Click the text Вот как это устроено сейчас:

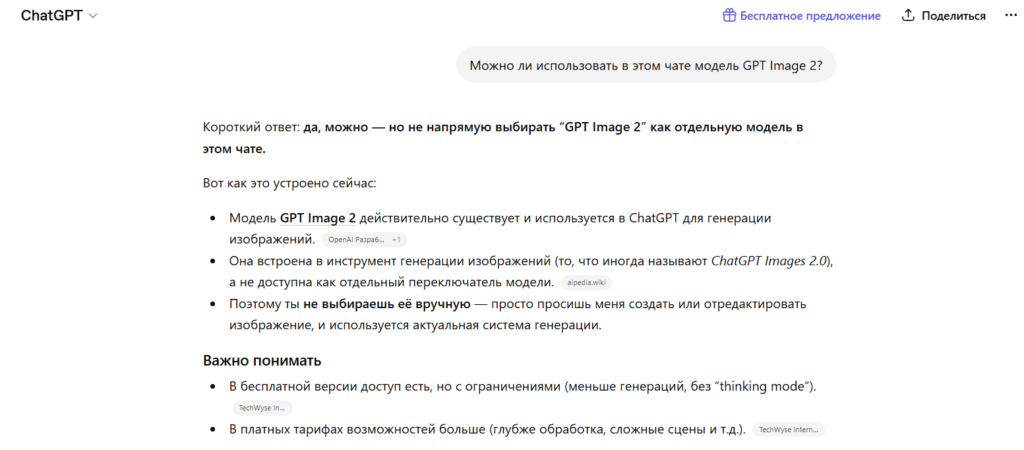(x=289, y=183)
